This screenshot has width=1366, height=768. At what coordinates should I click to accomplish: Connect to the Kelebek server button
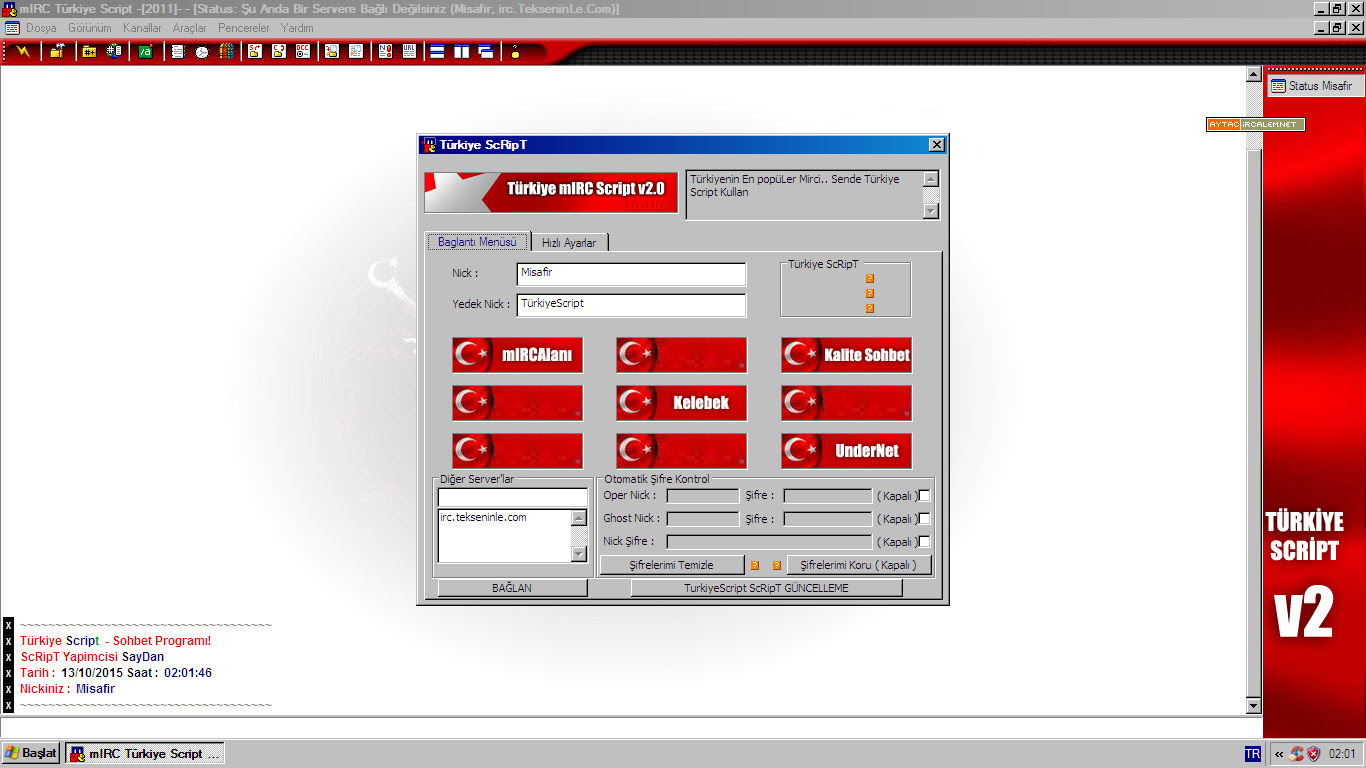tap(682, 403)
